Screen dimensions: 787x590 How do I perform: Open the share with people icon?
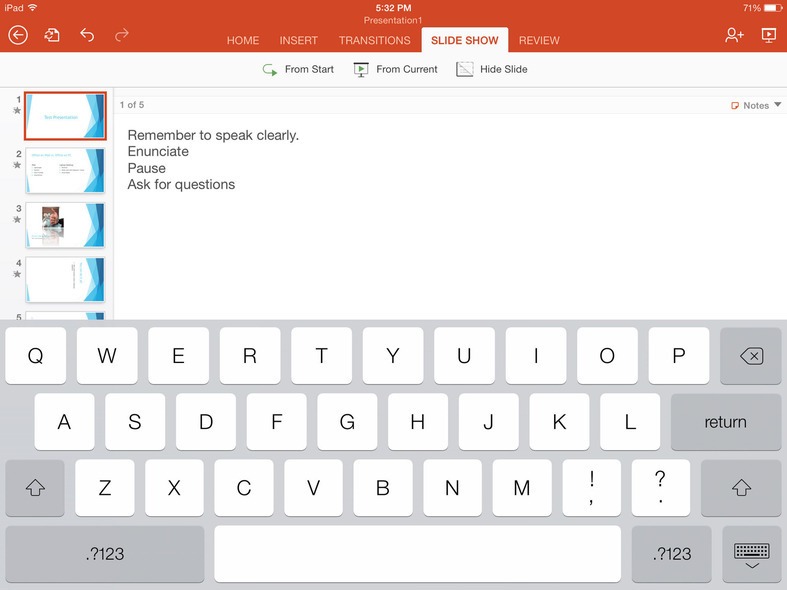click(x=734, y=35)
